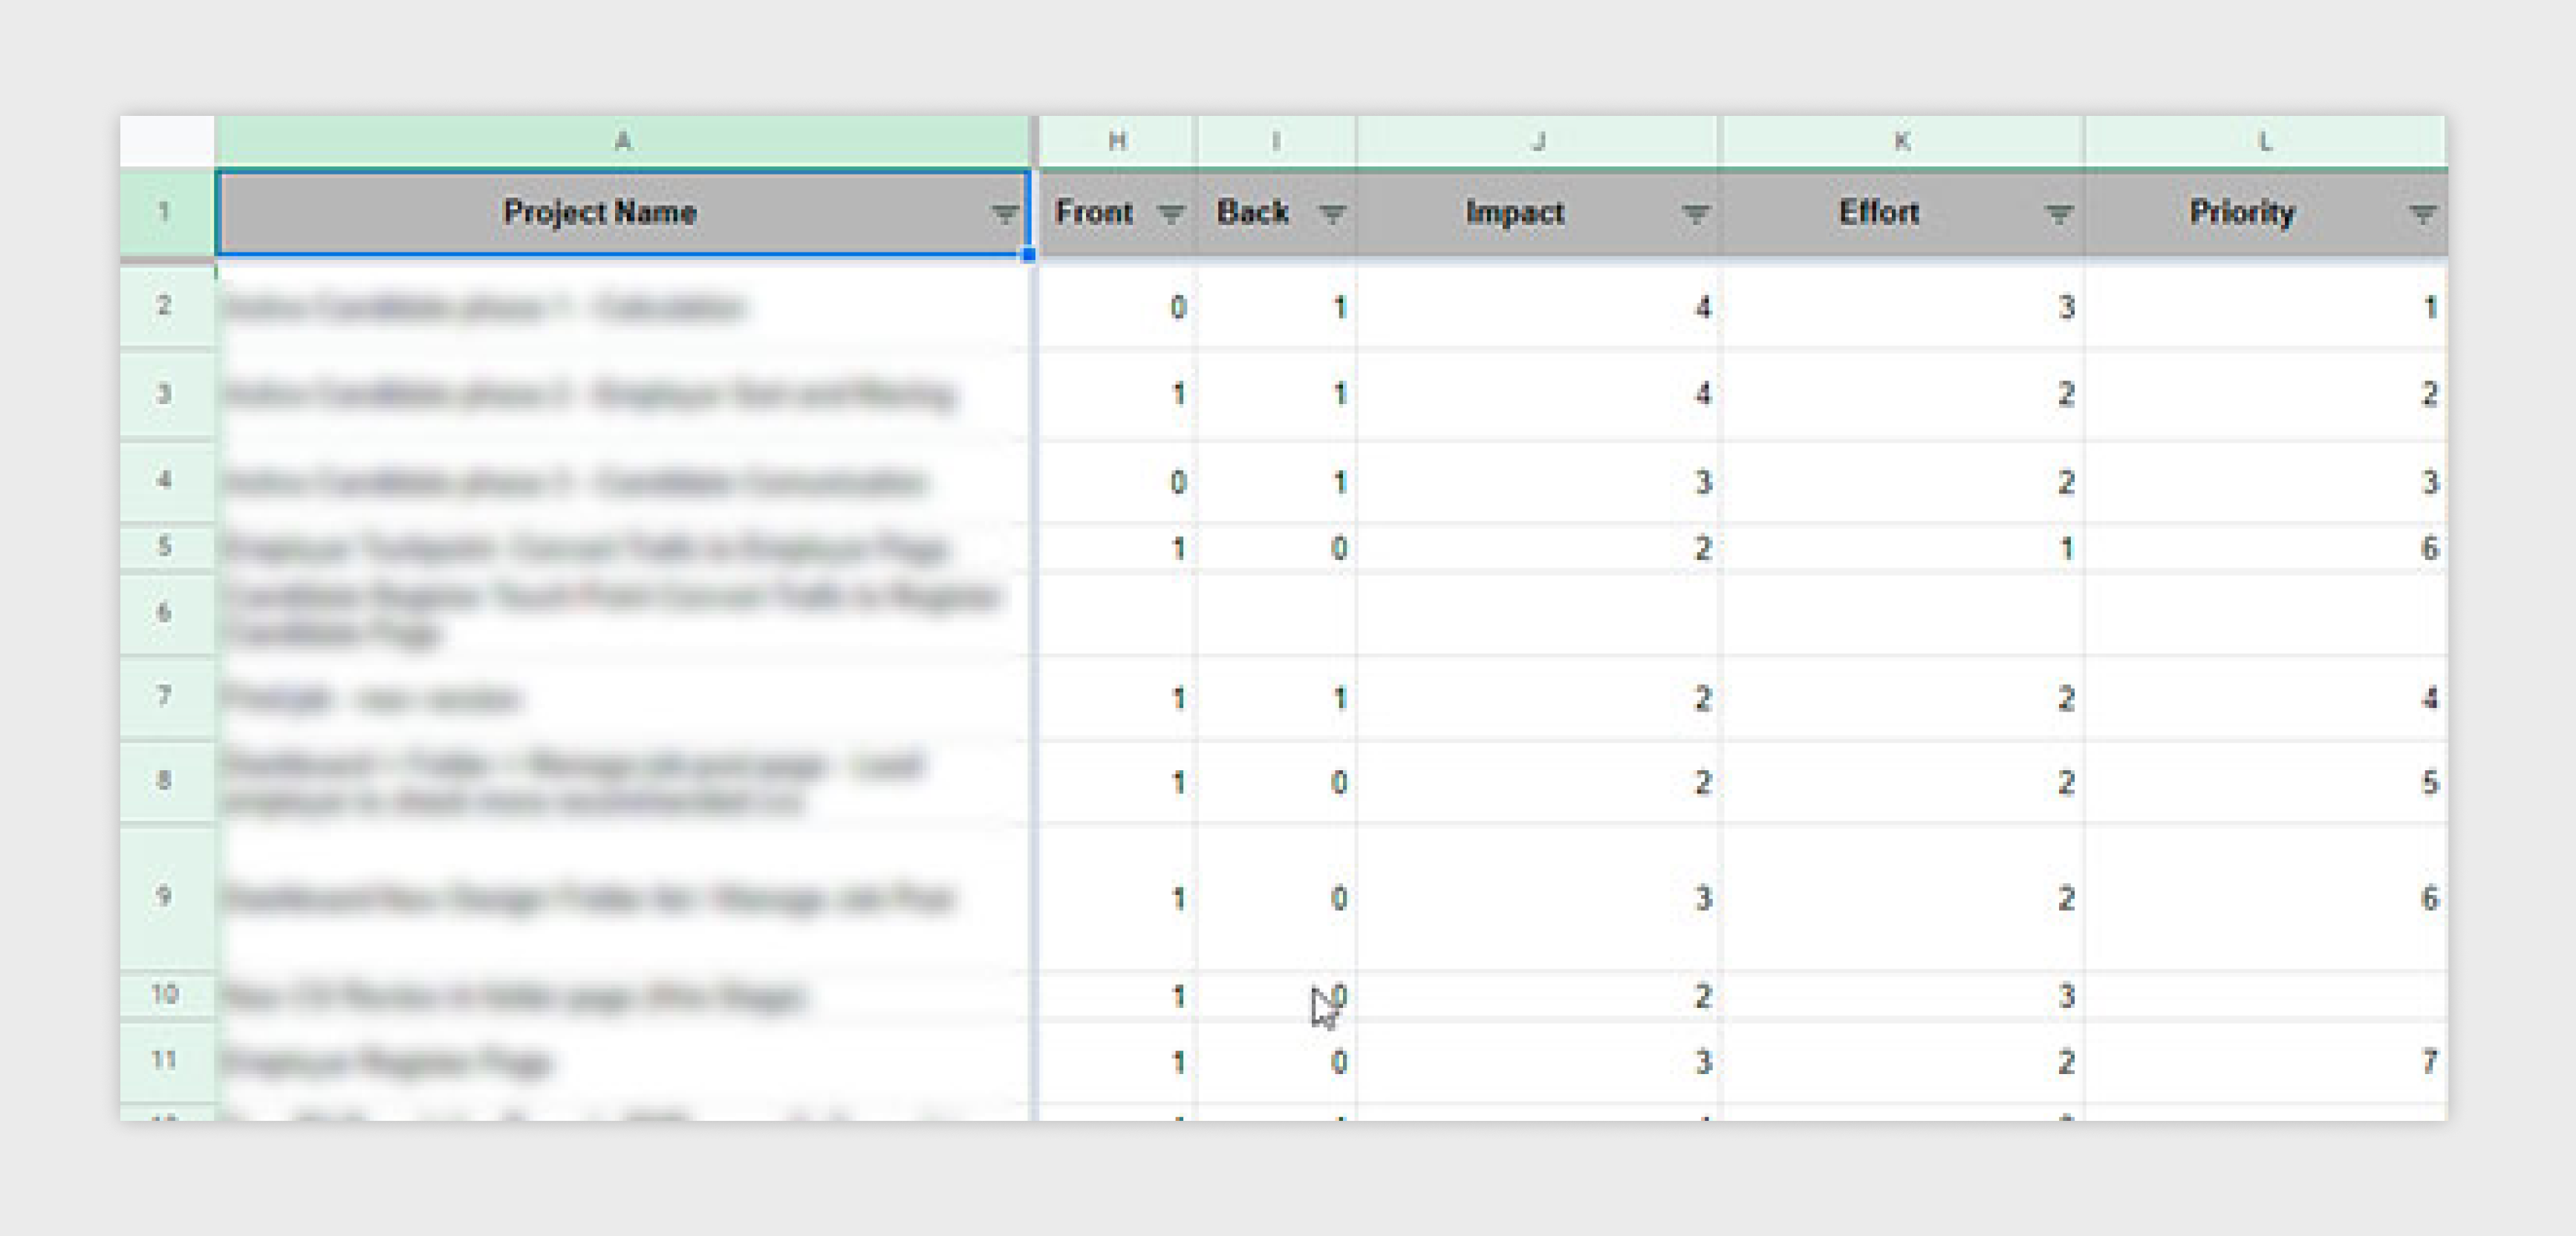Click the Front cell in row 4
The height and width of the screenshot is (1236, 2576).
pyautogui.click(x=1118, y=481)
